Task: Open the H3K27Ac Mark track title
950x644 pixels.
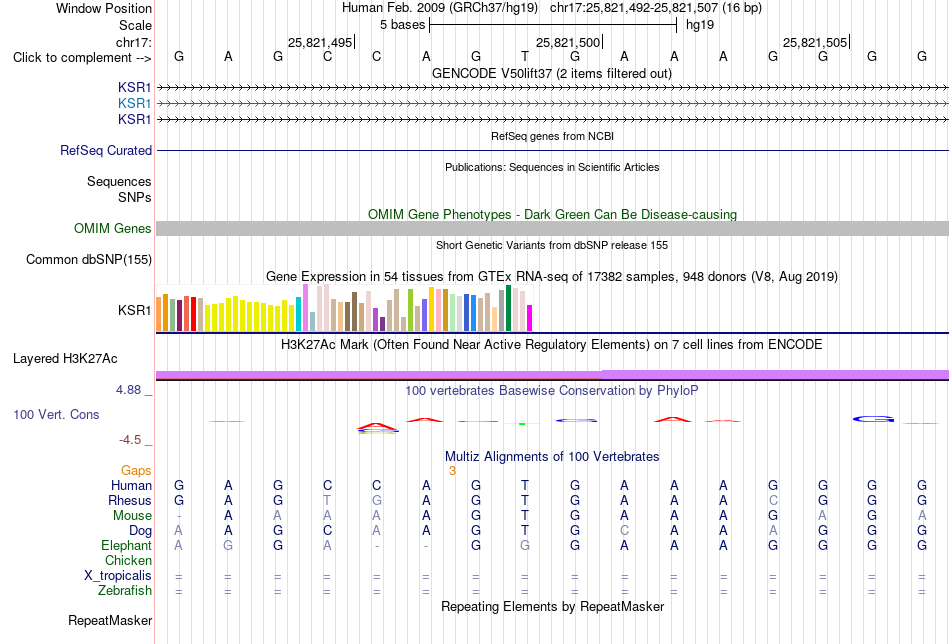Action: (552, 345)
